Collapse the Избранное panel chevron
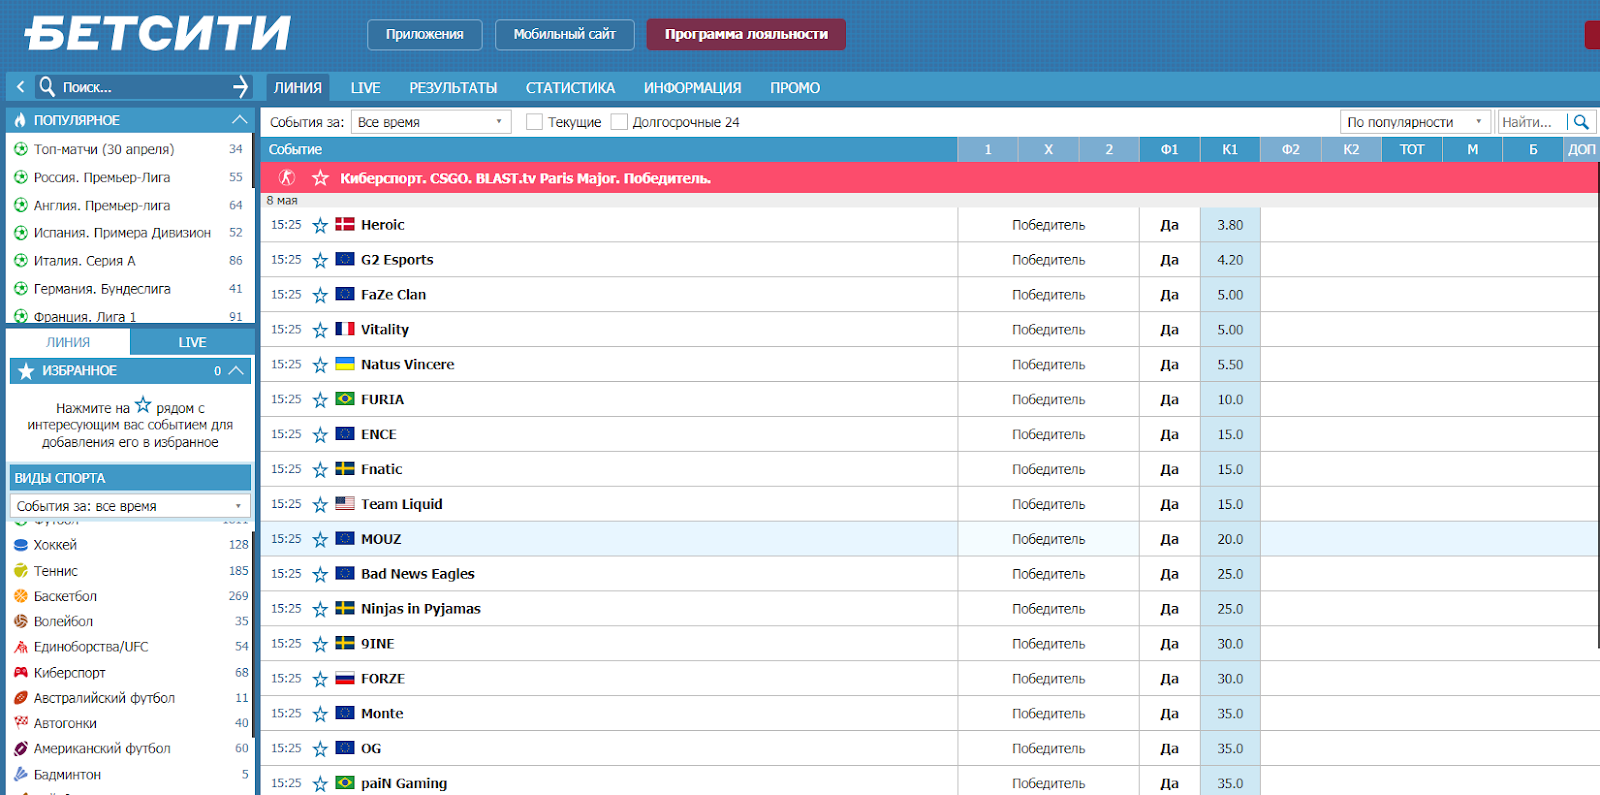 [236, 371]
